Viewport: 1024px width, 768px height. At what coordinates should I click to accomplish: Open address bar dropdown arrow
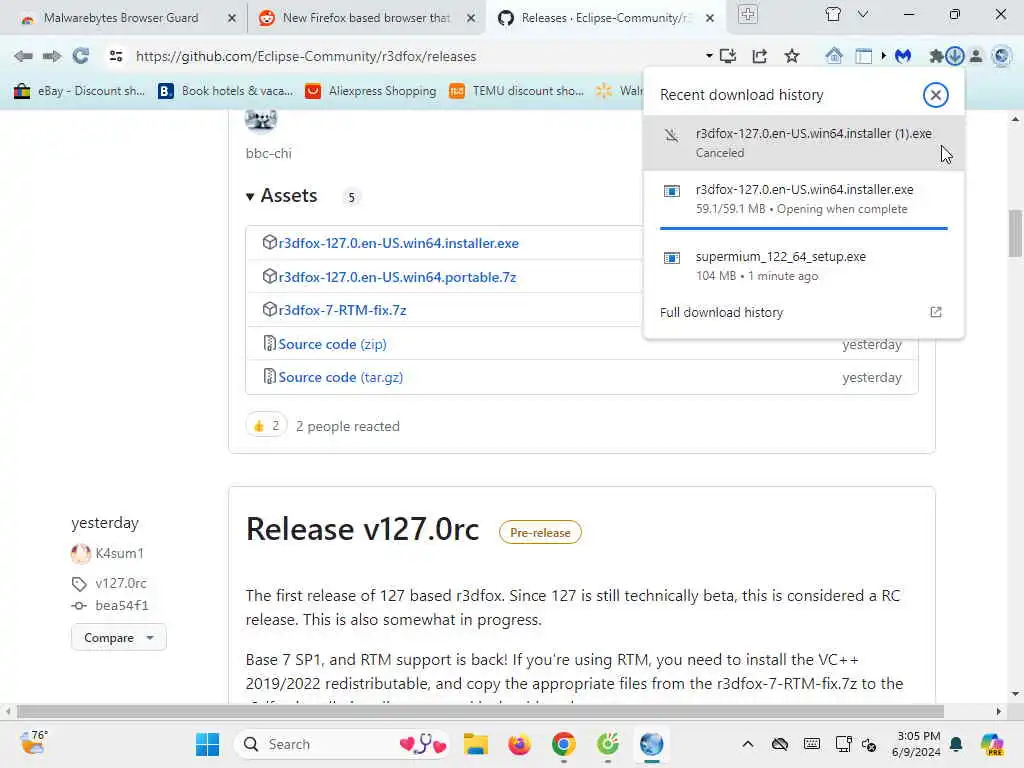pyautogui.click(x=709, y=56)
